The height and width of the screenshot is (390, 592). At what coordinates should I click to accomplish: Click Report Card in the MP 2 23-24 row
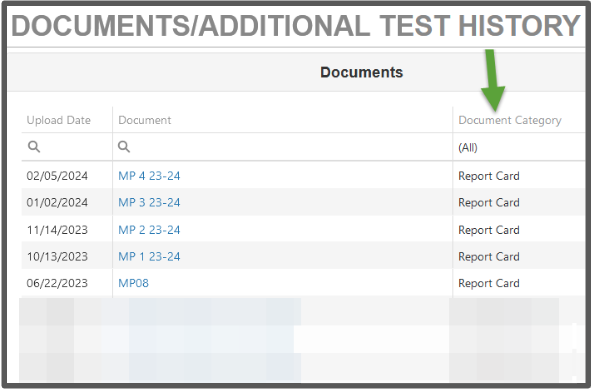(489, 230)
